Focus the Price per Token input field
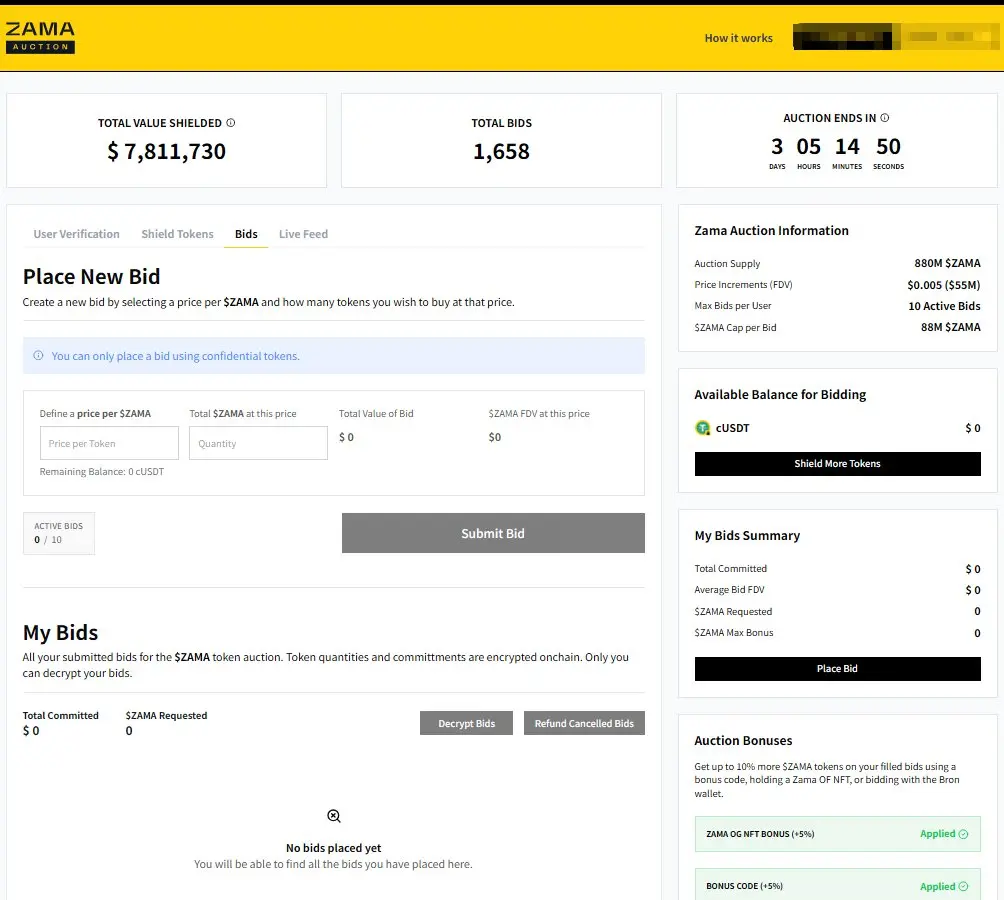 (x=109, y=443)
